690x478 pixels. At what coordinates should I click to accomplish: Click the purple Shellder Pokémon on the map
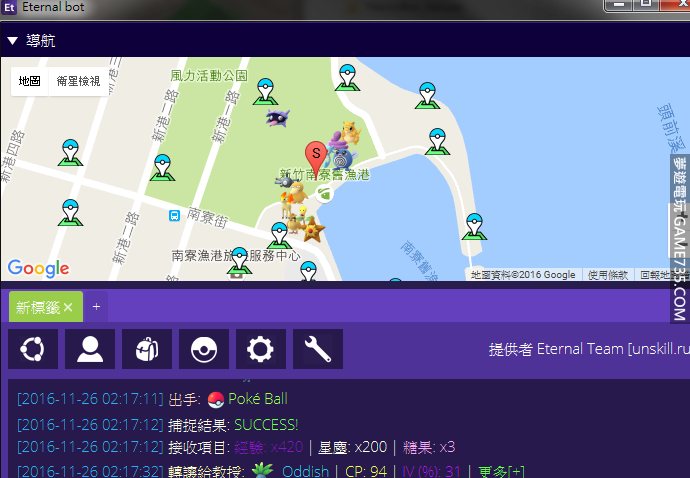[x=278, y=118]
